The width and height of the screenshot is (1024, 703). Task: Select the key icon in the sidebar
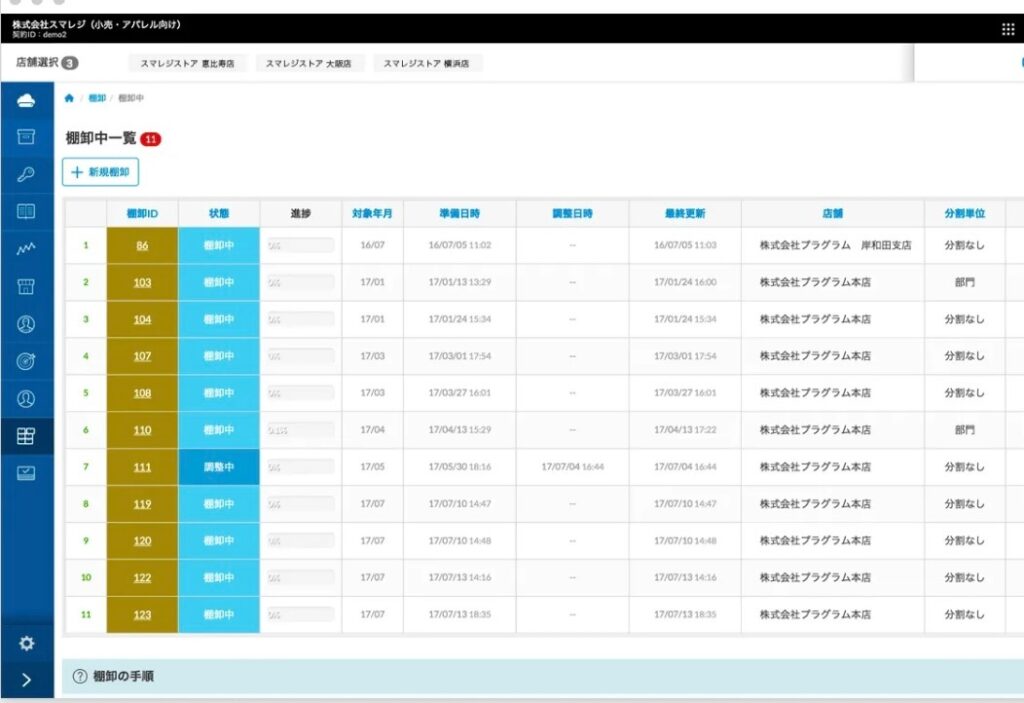point(26,175)
